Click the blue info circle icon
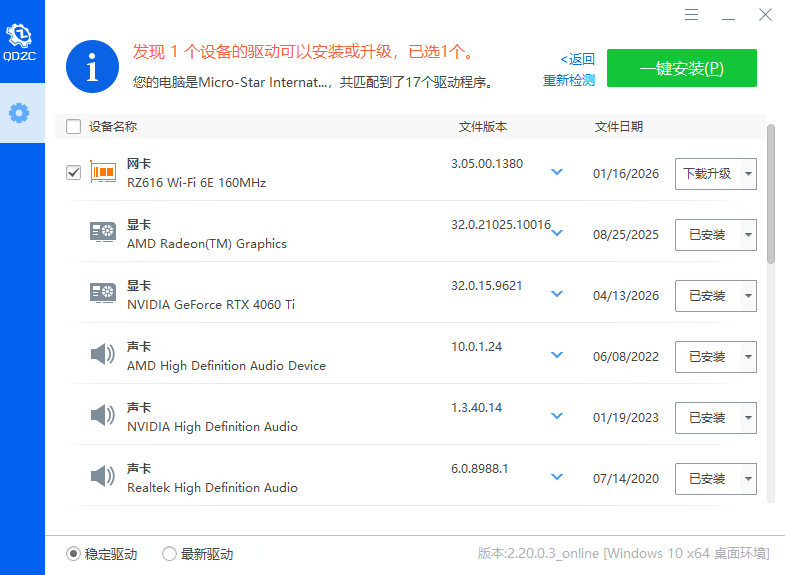Image resolution: width=785 pixels, height=575 pixels. pos(92,67)
